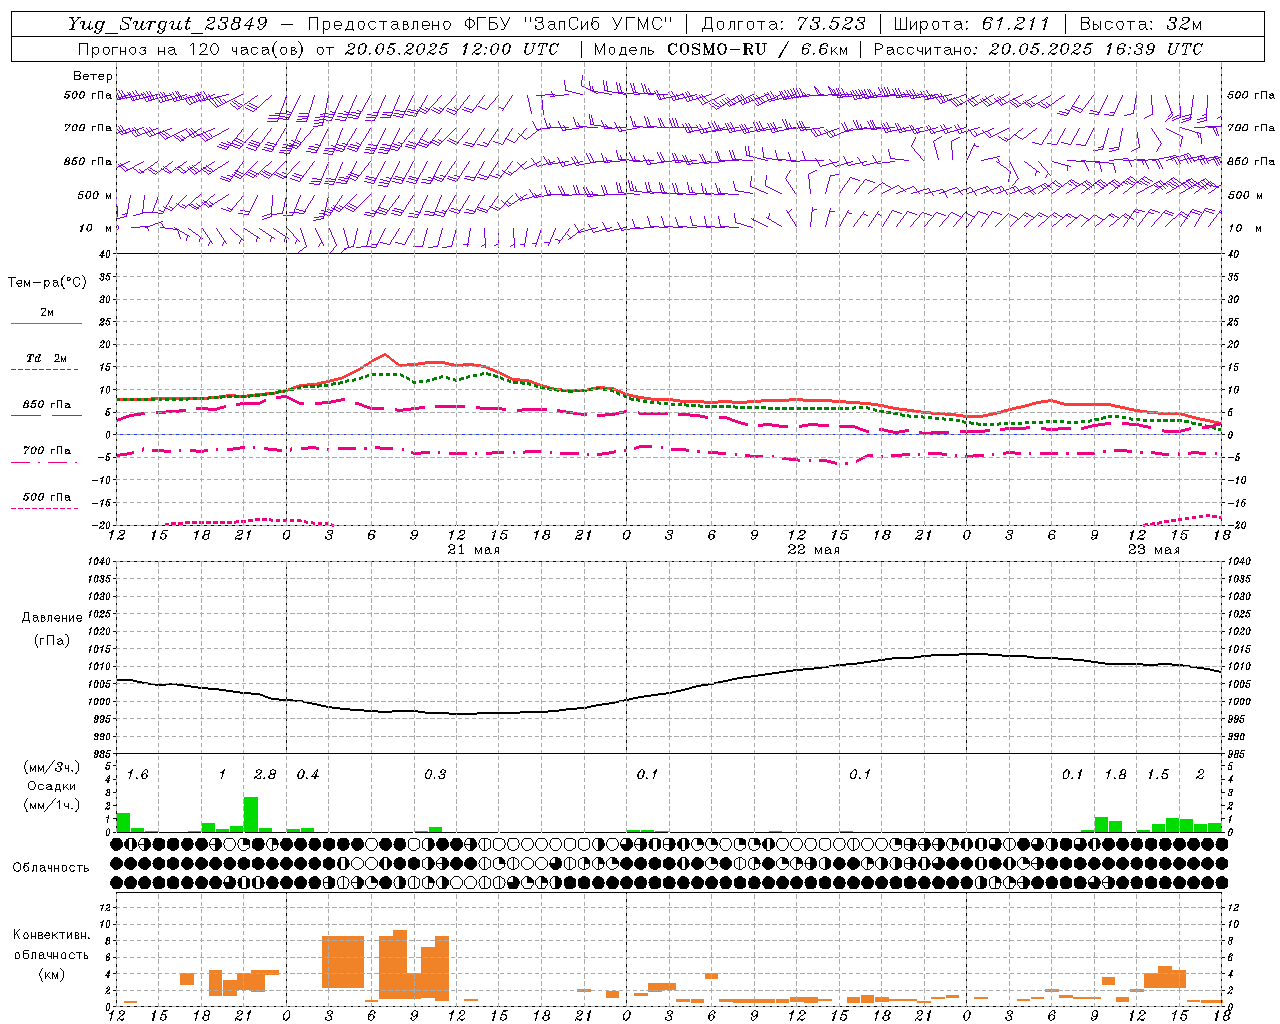Click the 0.4 precipitation total value
The height and width of the screenshot is (1024, 1280).
pyautogui.click(x=307, y=775)
